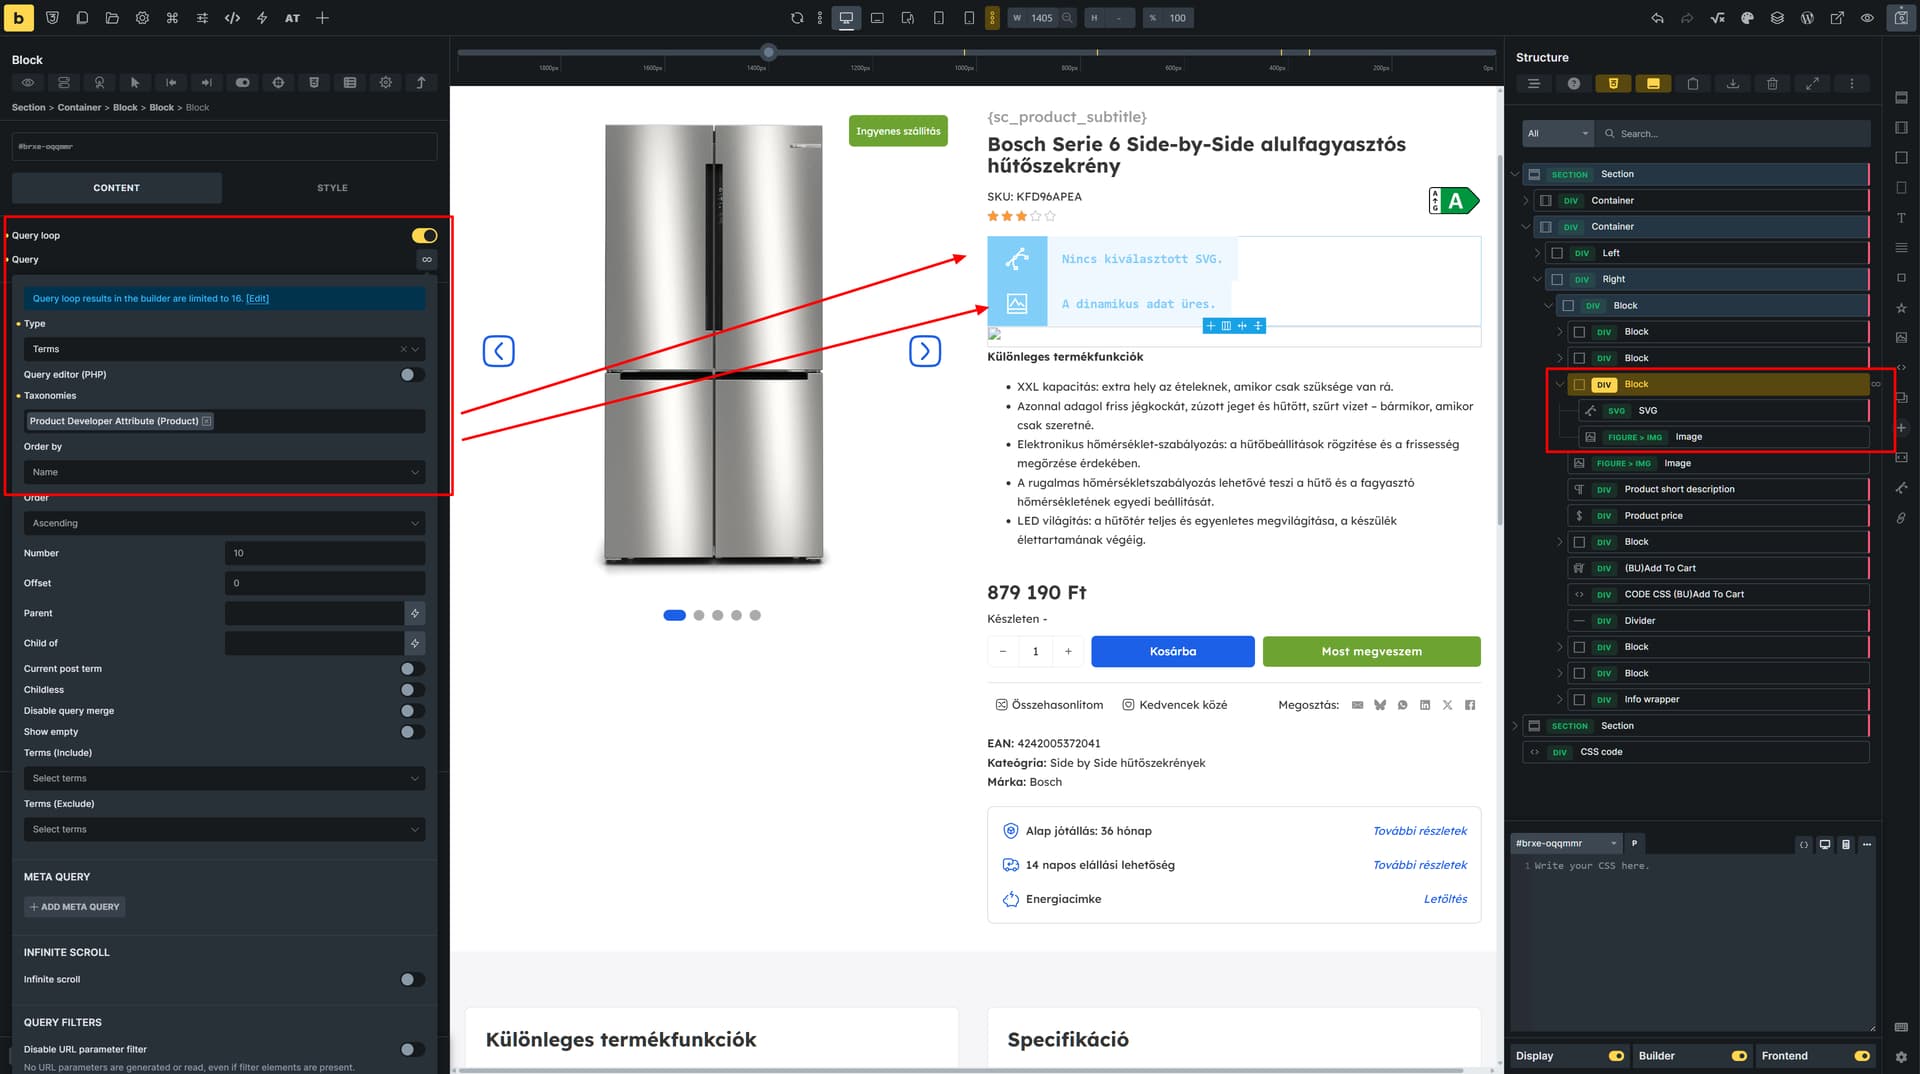Open Terms (Exclude) Select terms dropdown

[224, 829]
